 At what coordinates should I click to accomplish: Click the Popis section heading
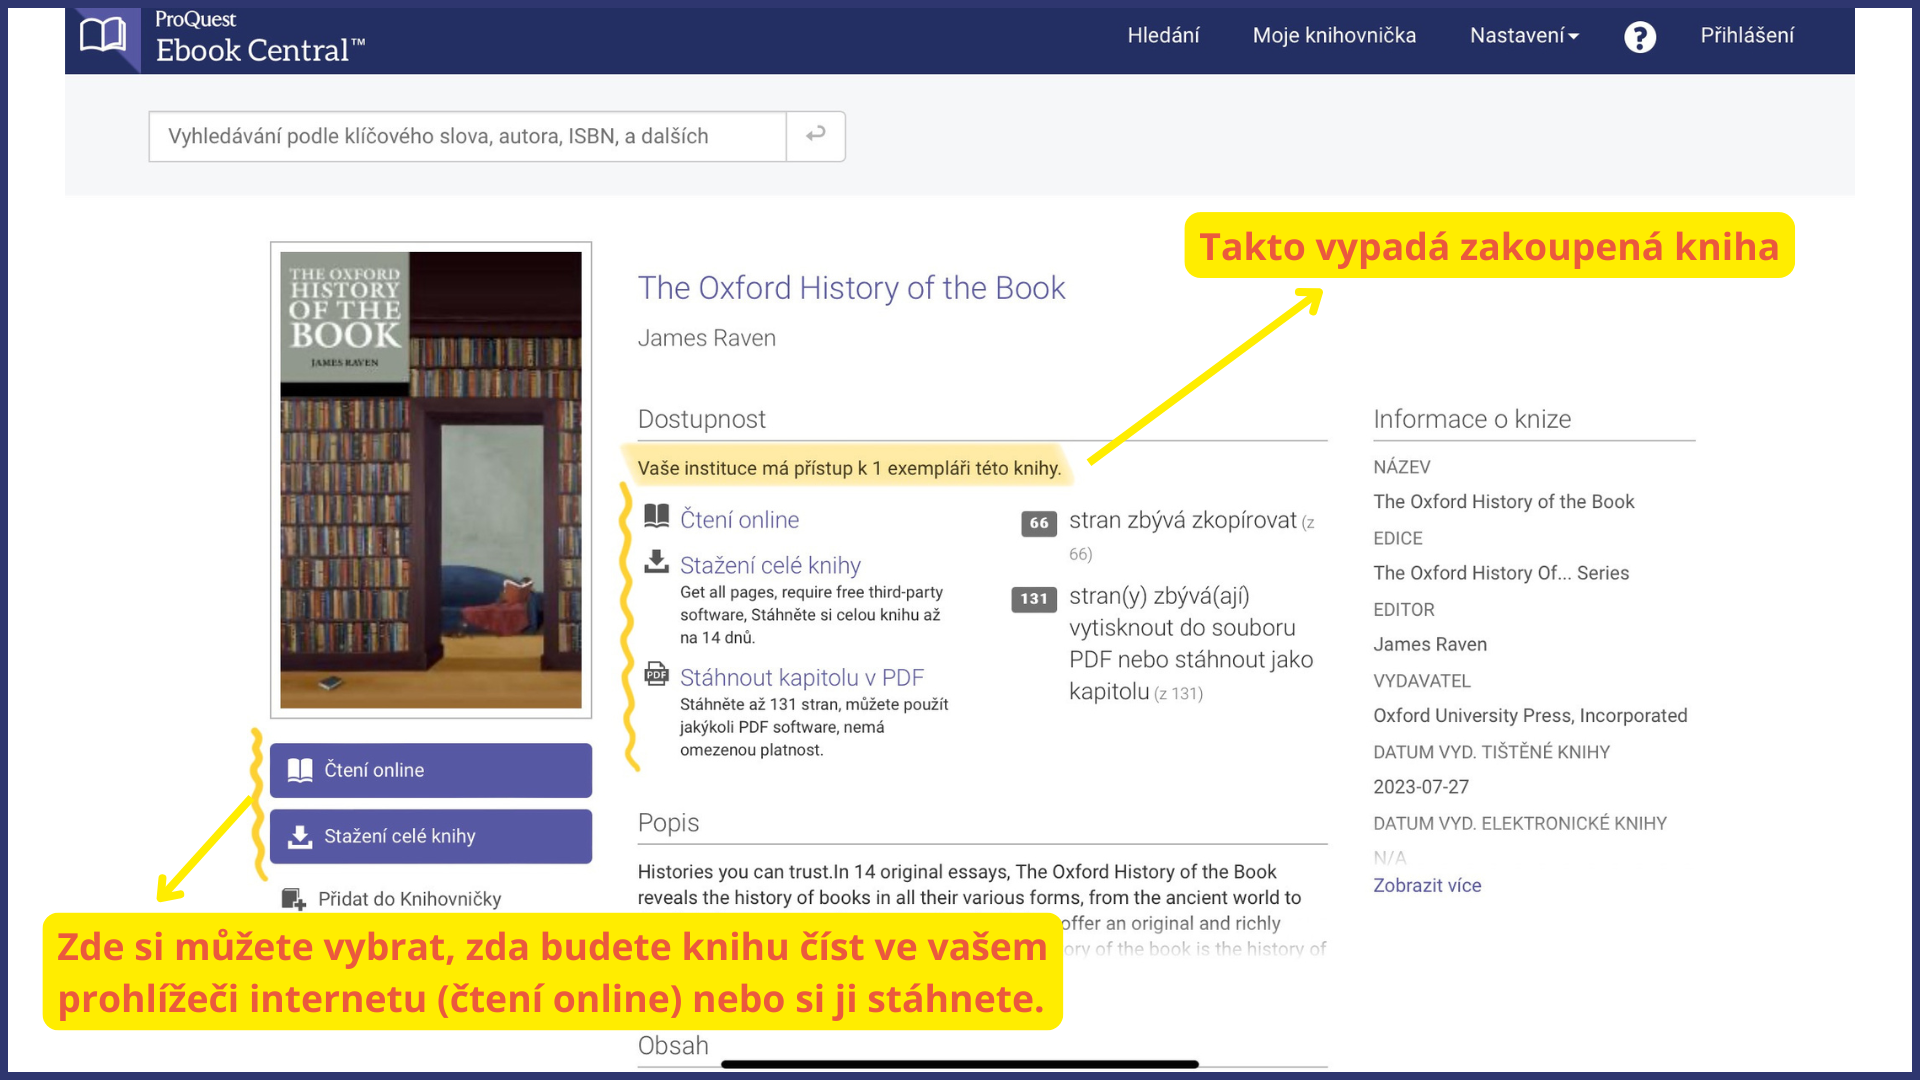coord(669,823)
